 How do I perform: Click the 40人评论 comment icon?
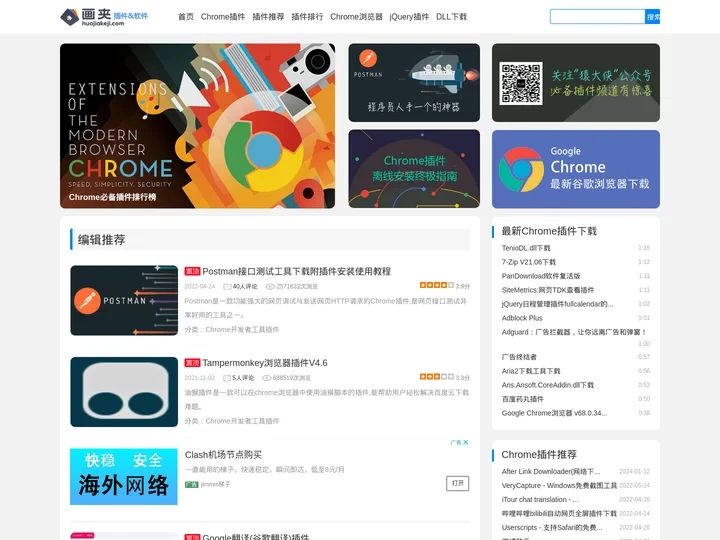click(x=227, y=287)
